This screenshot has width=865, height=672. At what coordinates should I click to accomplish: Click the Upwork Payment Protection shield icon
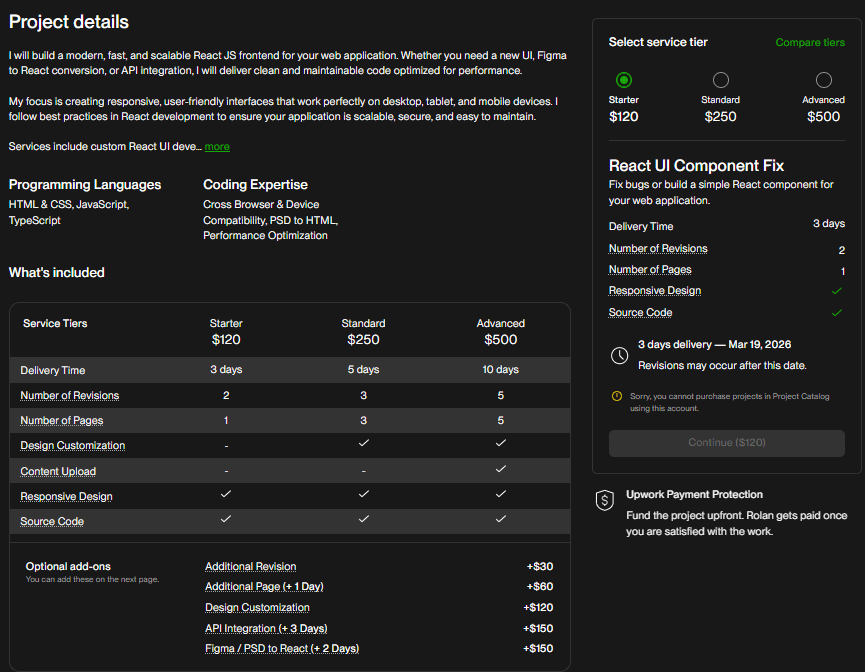(x=605, y=502)
